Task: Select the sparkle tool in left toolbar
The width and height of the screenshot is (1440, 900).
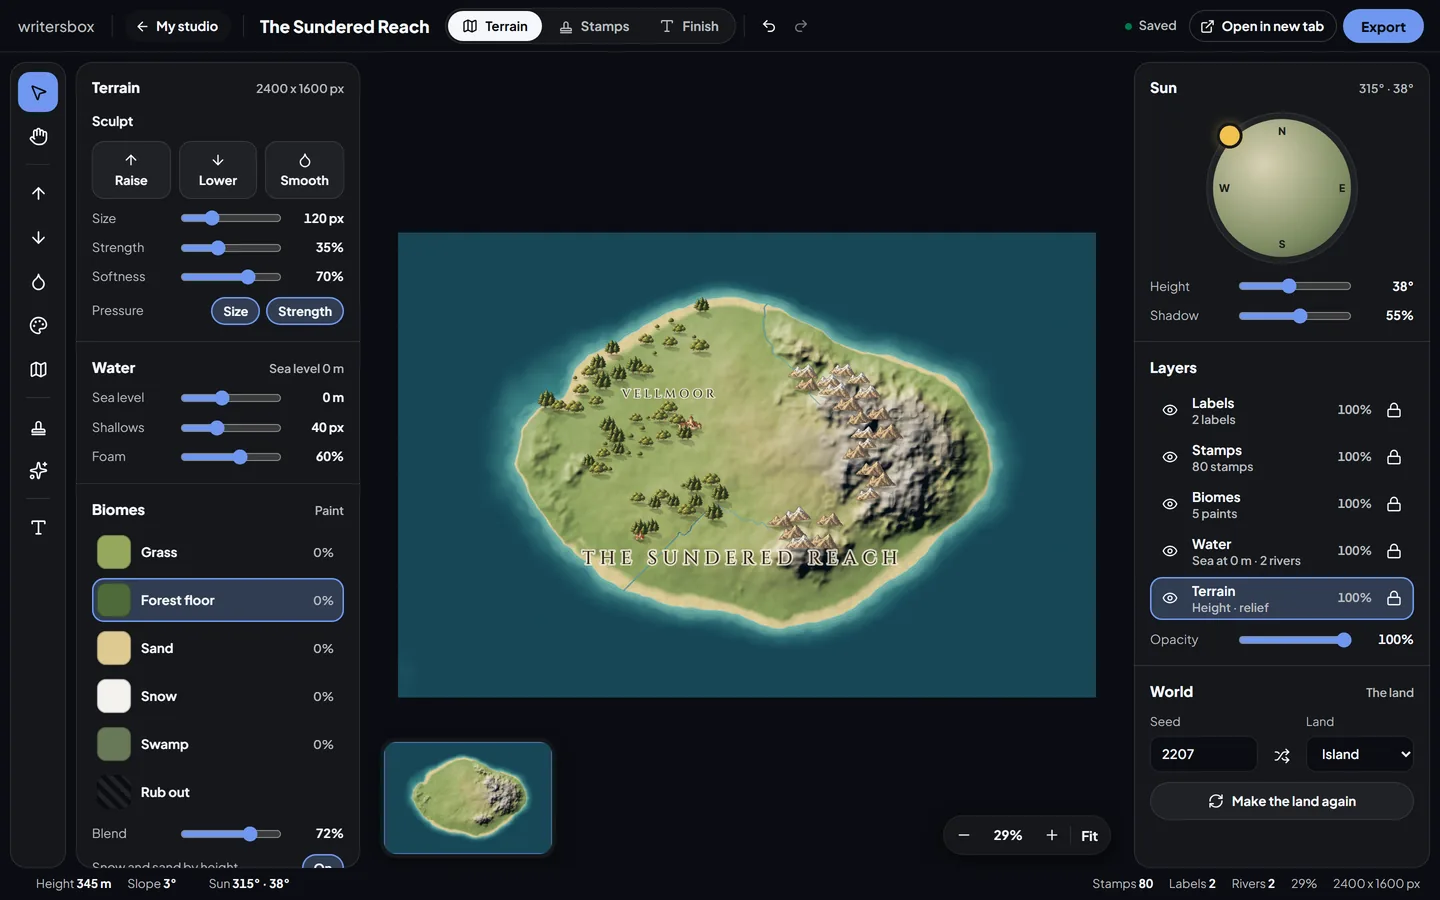Action: coord(38,470)
